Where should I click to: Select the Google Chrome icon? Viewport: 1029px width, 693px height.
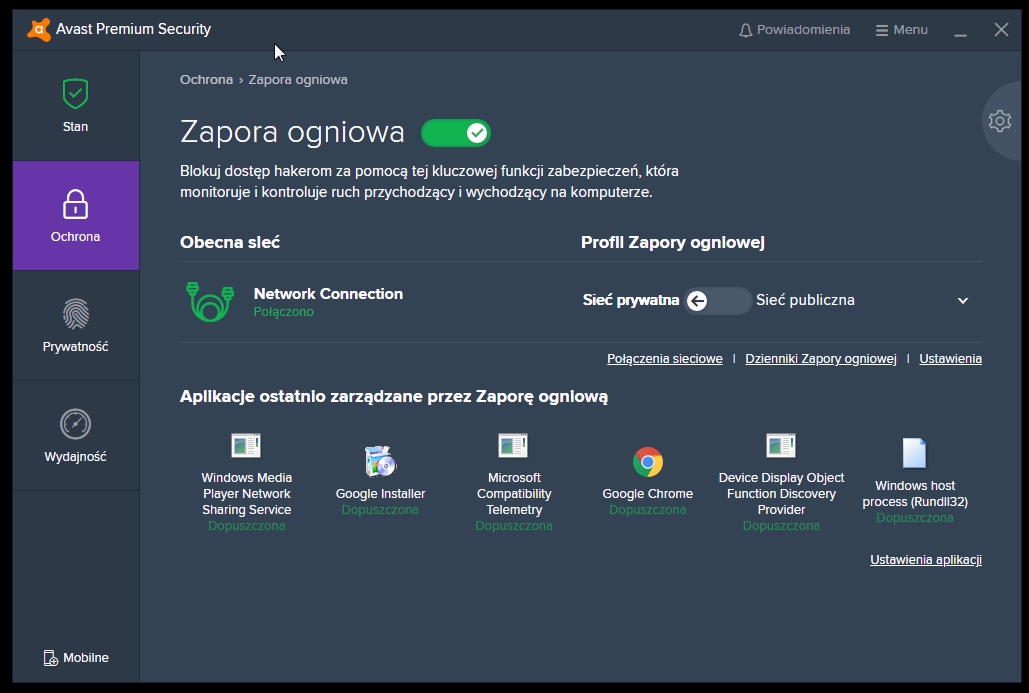[648, 462]
